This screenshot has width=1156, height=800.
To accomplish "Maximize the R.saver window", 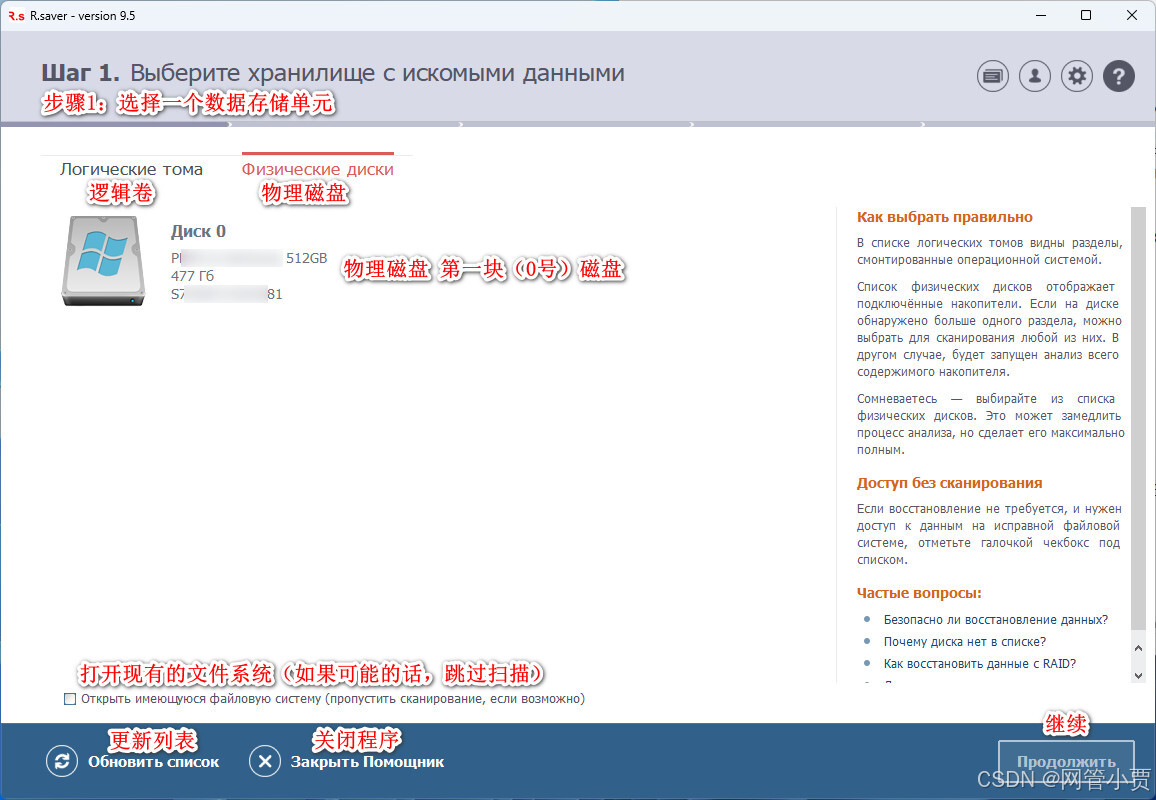I will 1086,15.
